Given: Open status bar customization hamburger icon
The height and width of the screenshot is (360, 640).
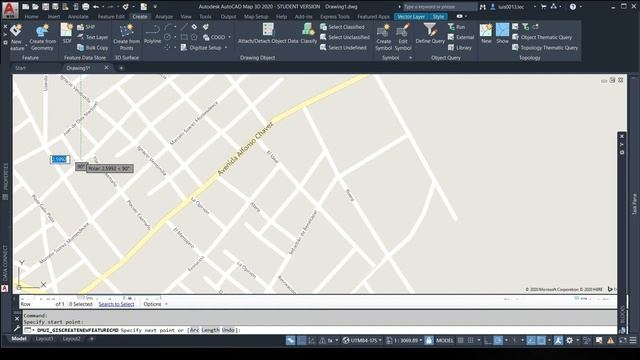Looking at the screenshot, I should click(x=633, y=340).
